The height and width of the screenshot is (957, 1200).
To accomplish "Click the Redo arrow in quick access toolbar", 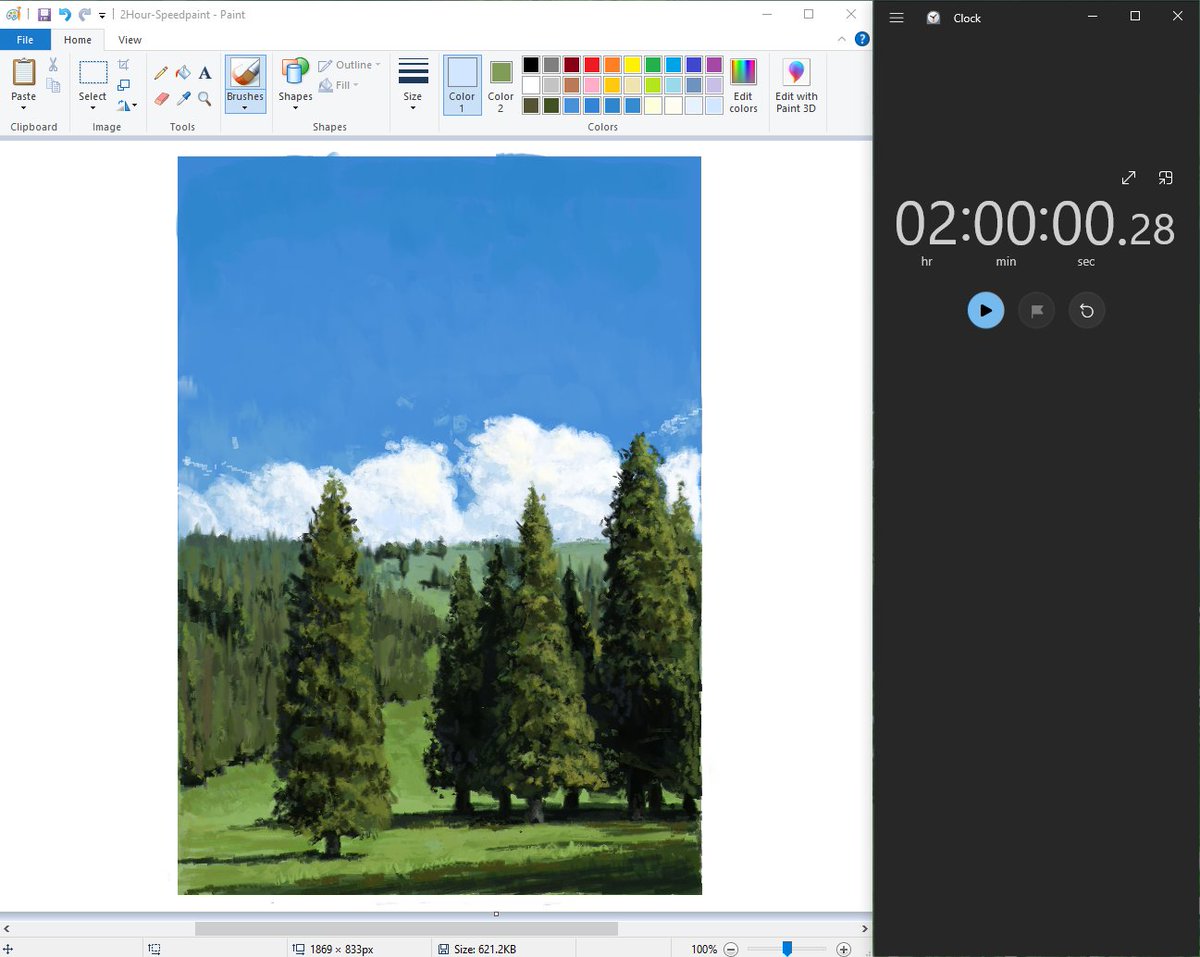I will click(x=85, y=15).
